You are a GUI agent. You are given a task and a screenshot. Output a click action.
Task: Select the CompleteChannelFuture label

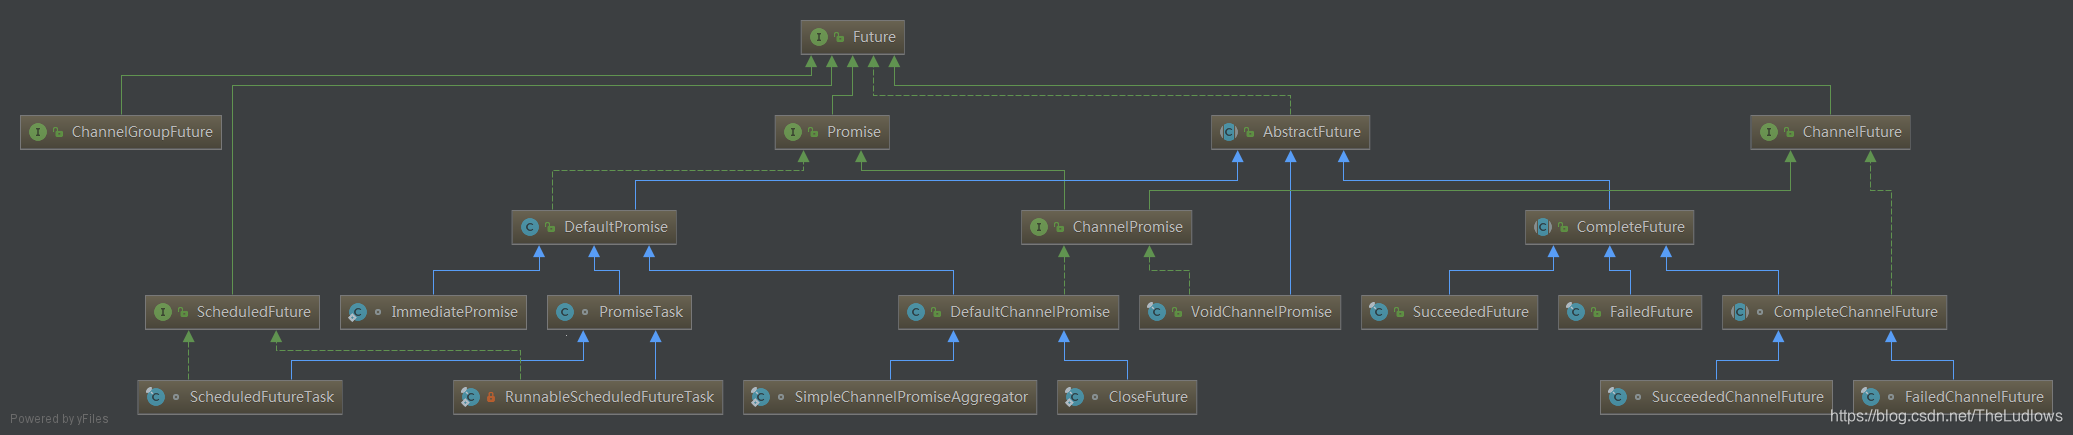pyautogui.click(x=1856, y=312)
